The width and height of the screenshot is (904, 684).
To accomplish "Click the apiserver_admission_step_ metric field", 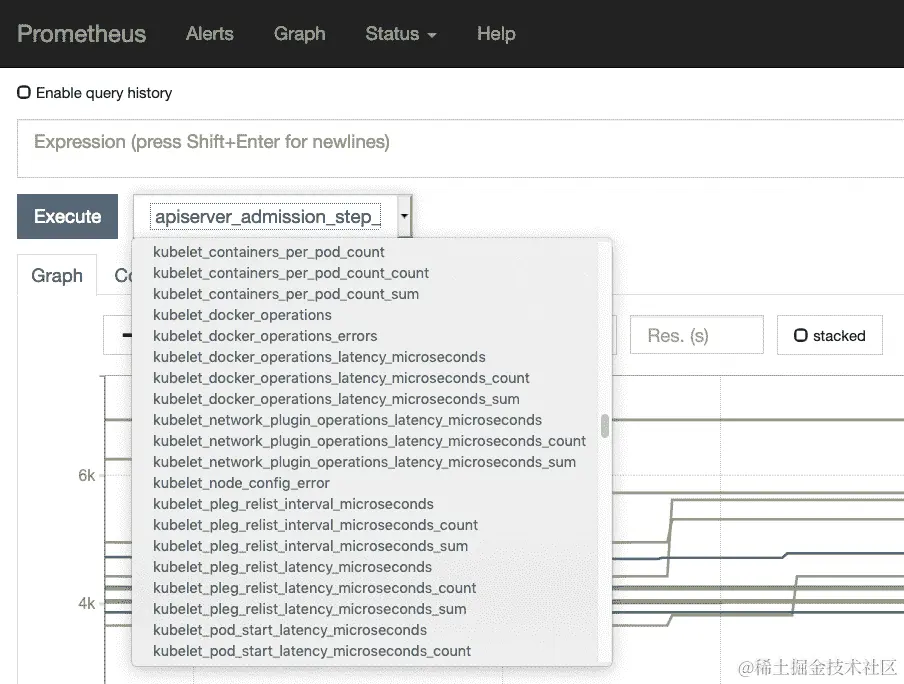I will (x=265, y=217).
